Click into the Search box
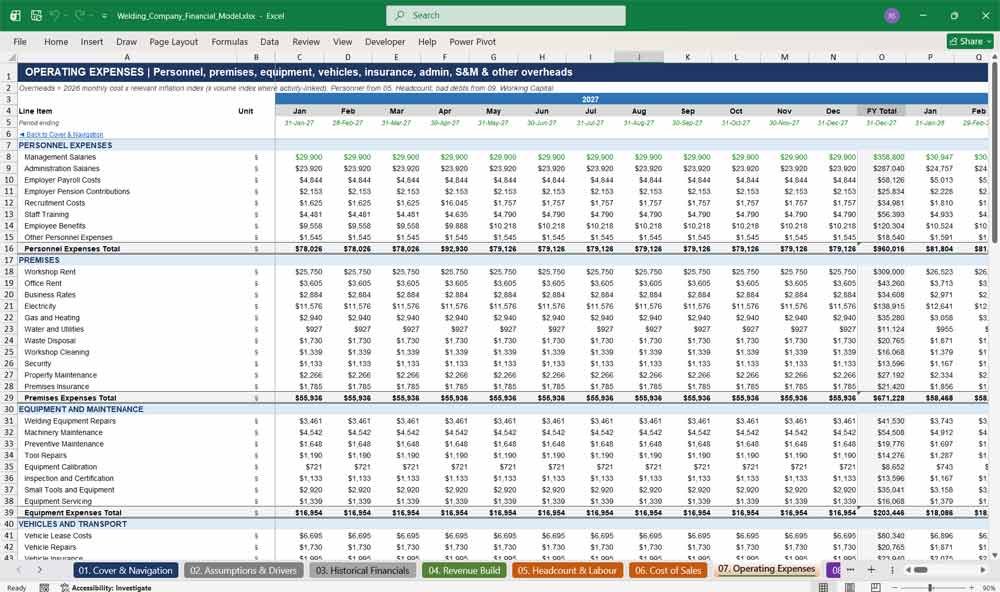Viewport: 1000px width, 592px height. click(x=506, y=15)
